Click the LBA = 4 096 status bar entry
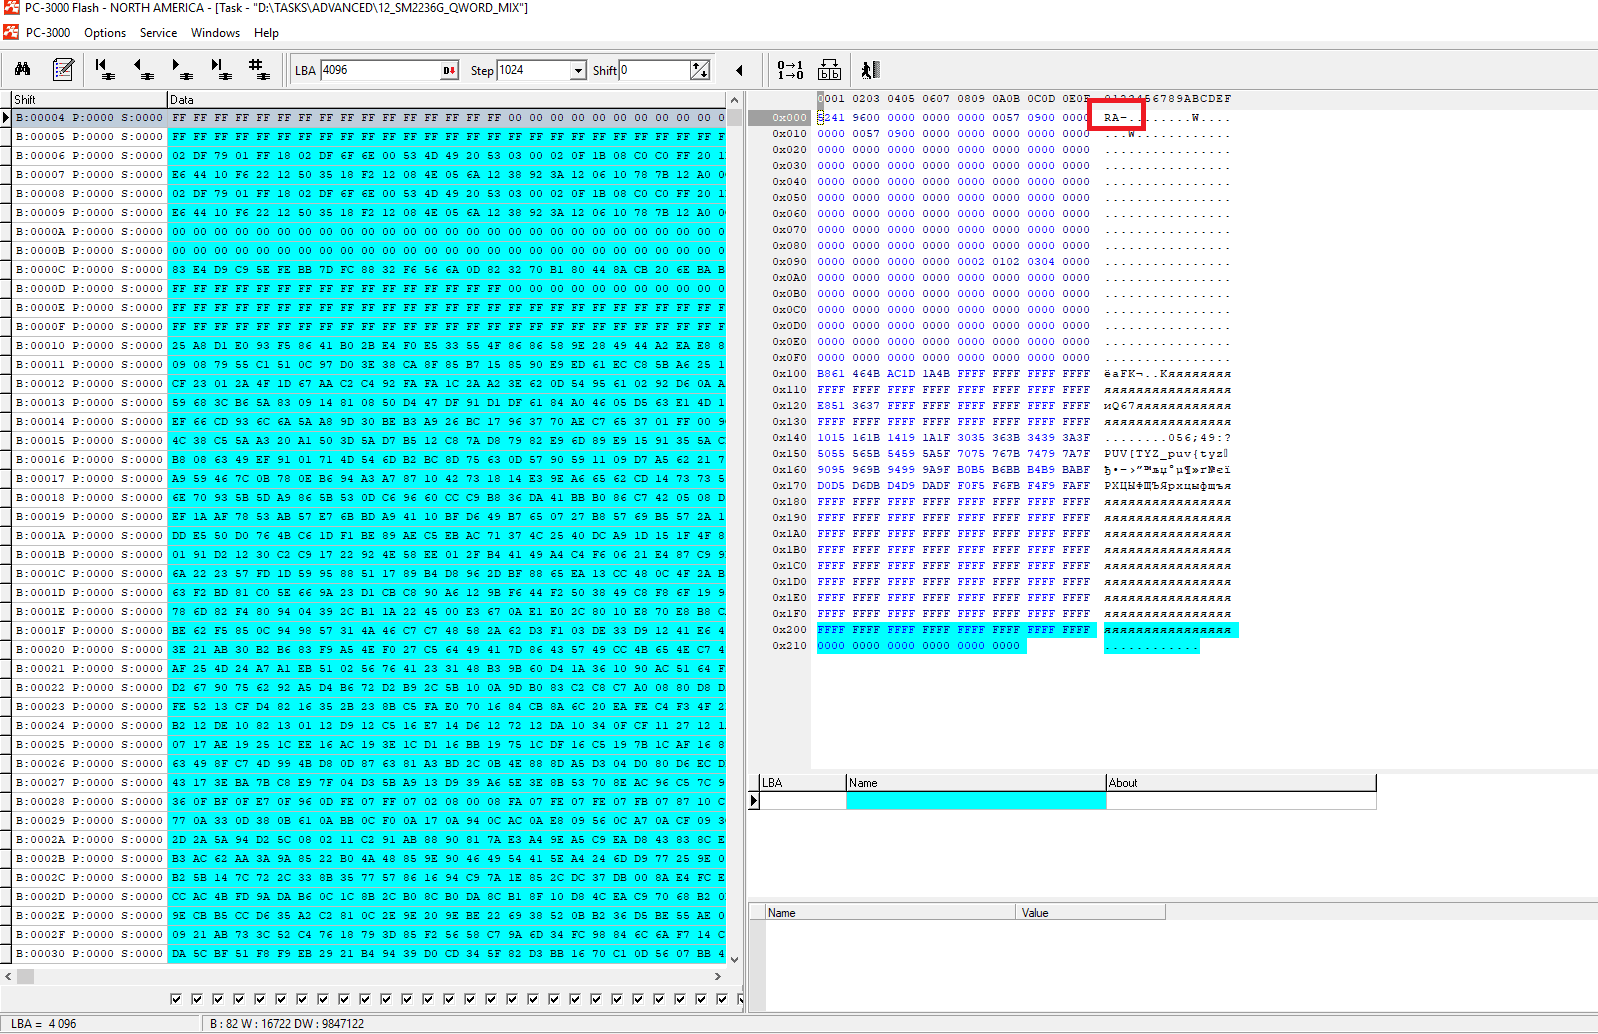This screenshot has height=1034, width=1598. [44, 1024]
